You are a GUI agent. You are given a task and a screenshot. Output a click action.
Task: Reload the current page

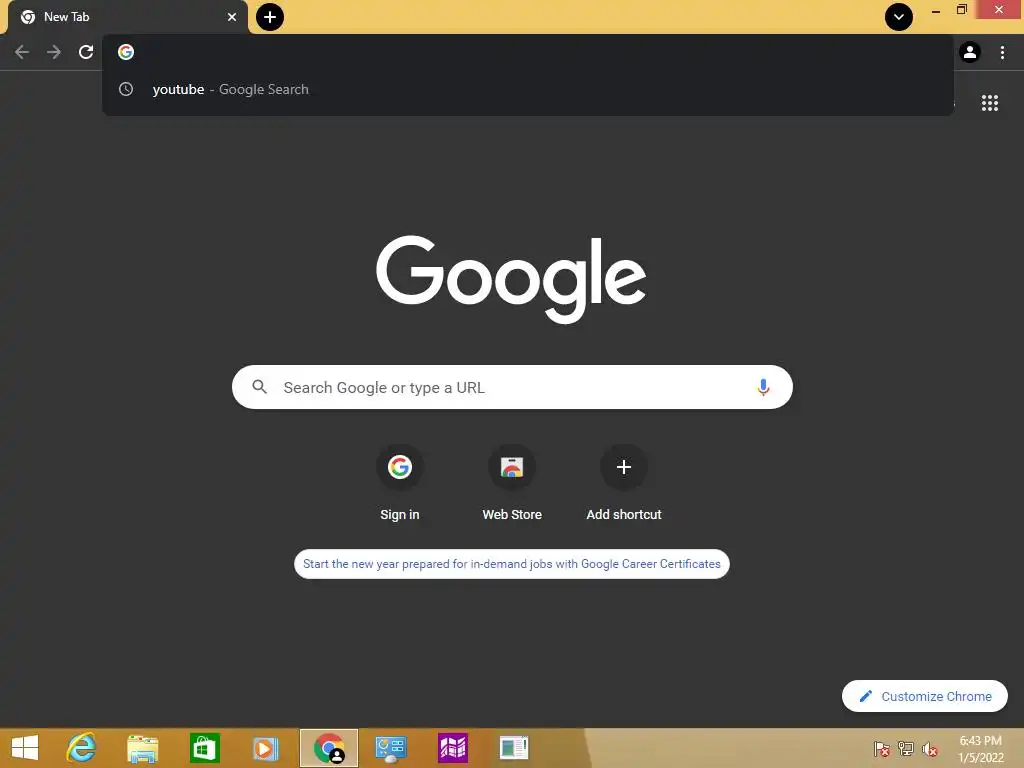click(x=86, y=52)
